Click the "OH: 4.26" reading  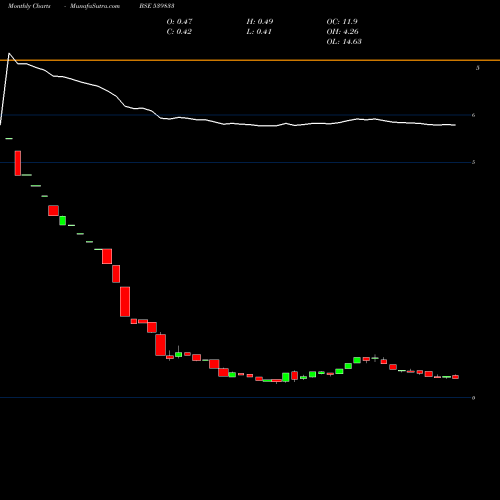coord(342,32)
